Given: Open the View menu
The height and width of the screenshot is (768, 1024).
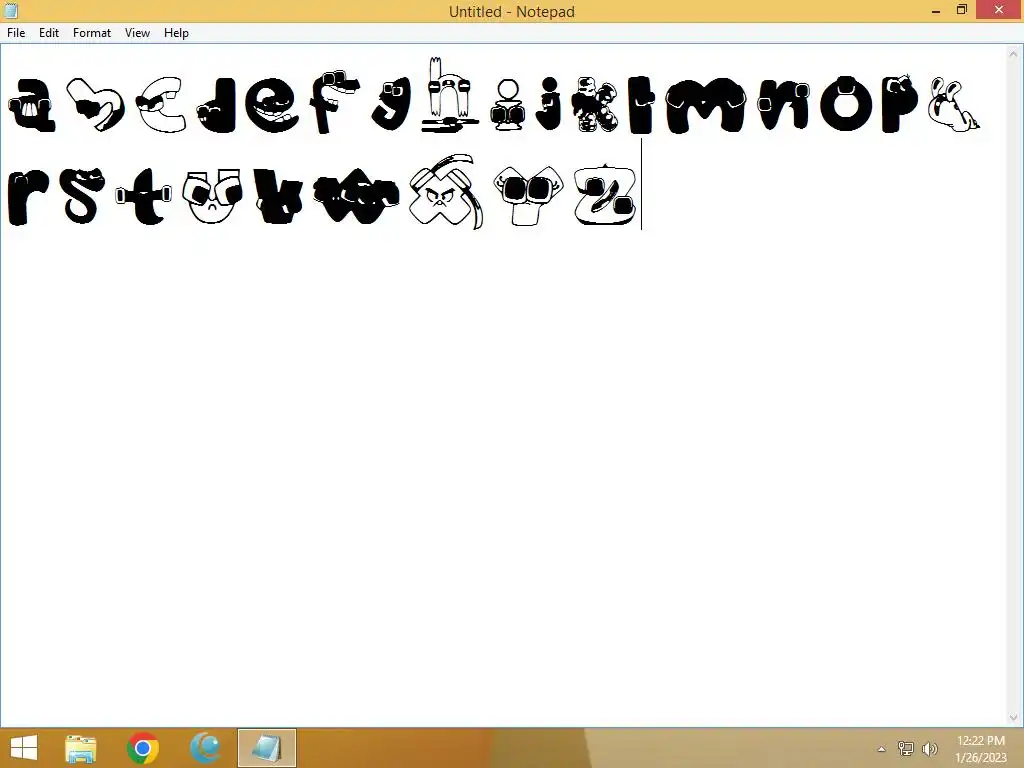Looking at the screenshot, I should click(x=137, y=33).
